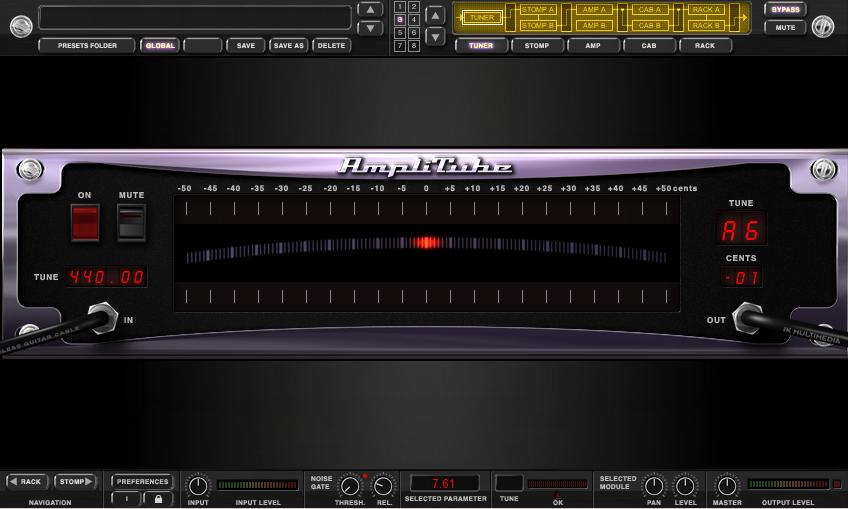Click the noise gate red indicator LED
The width and height of the screenshot is (848, 509).
pos(365,476)
